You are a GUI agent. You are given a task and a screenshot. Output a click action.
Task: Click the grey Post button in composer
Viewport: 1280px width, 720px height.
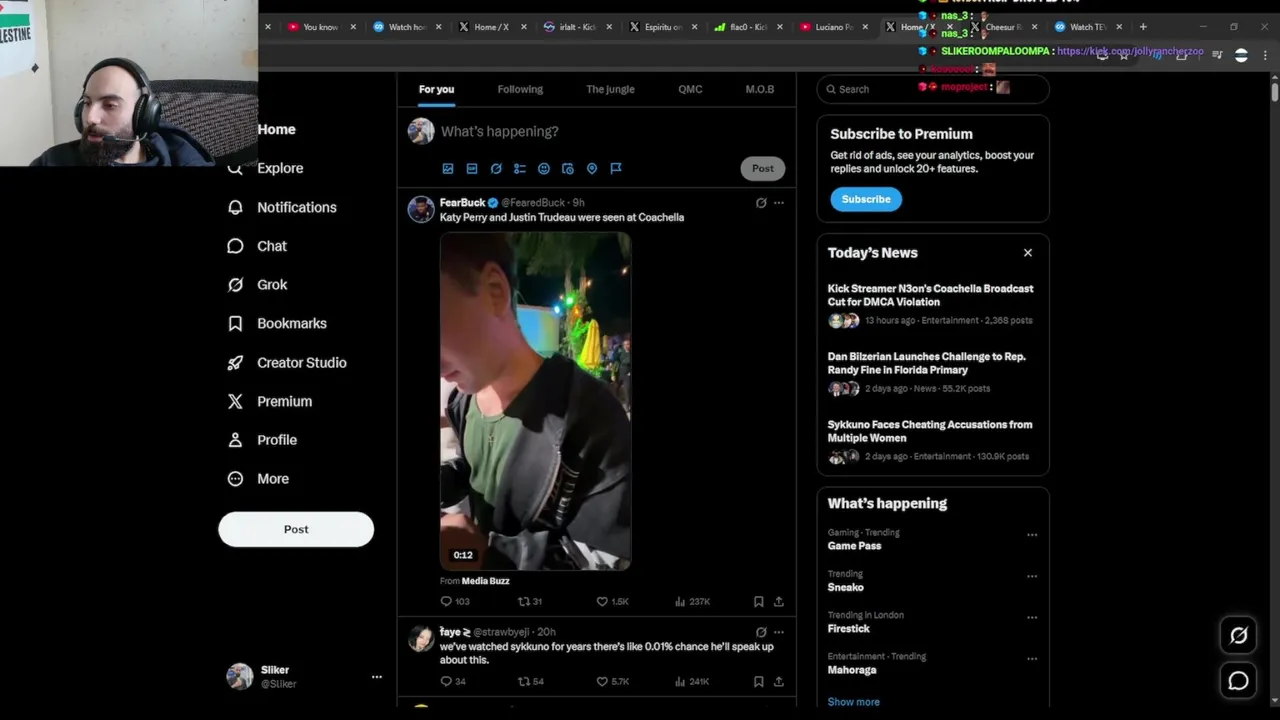pyautogui.click(x=763, y=168)
